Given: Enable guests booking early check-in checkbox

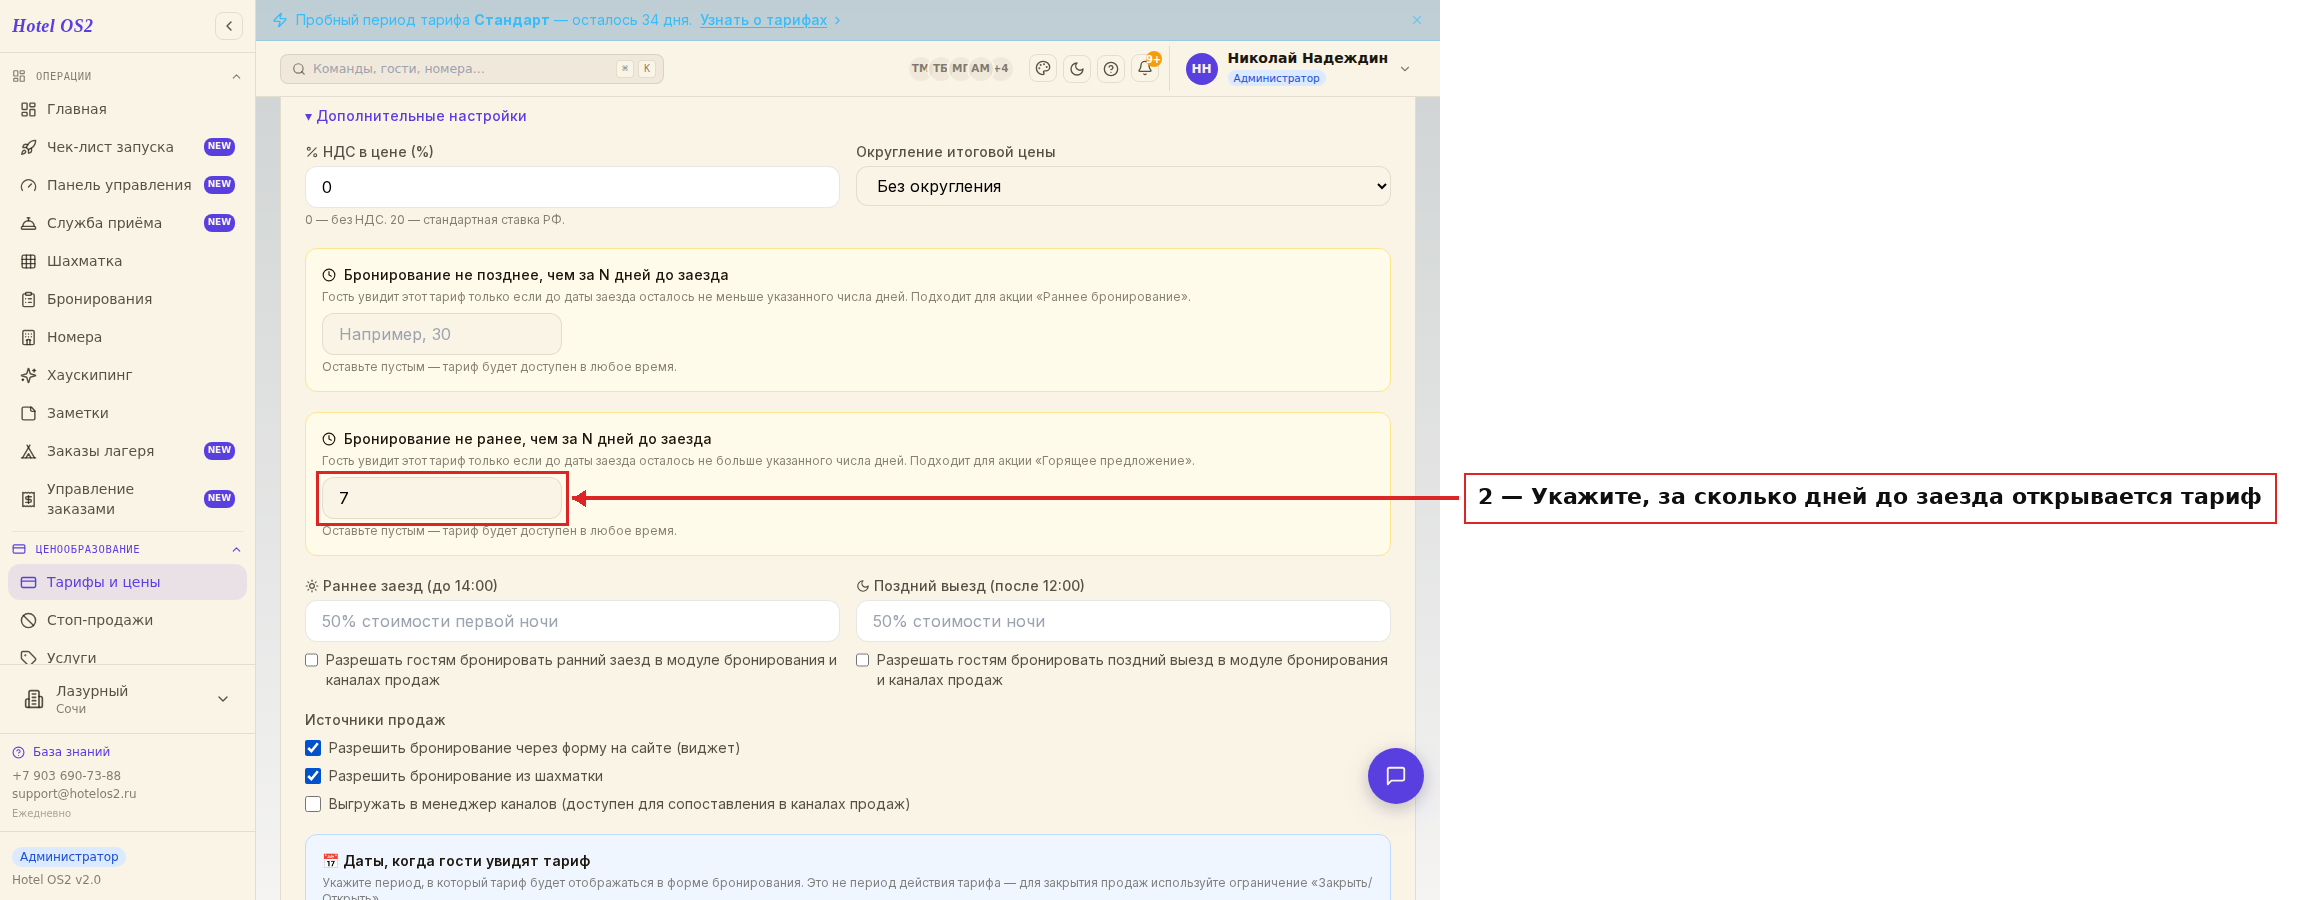Looking at the screenshot, I should (x=312, y=660).
